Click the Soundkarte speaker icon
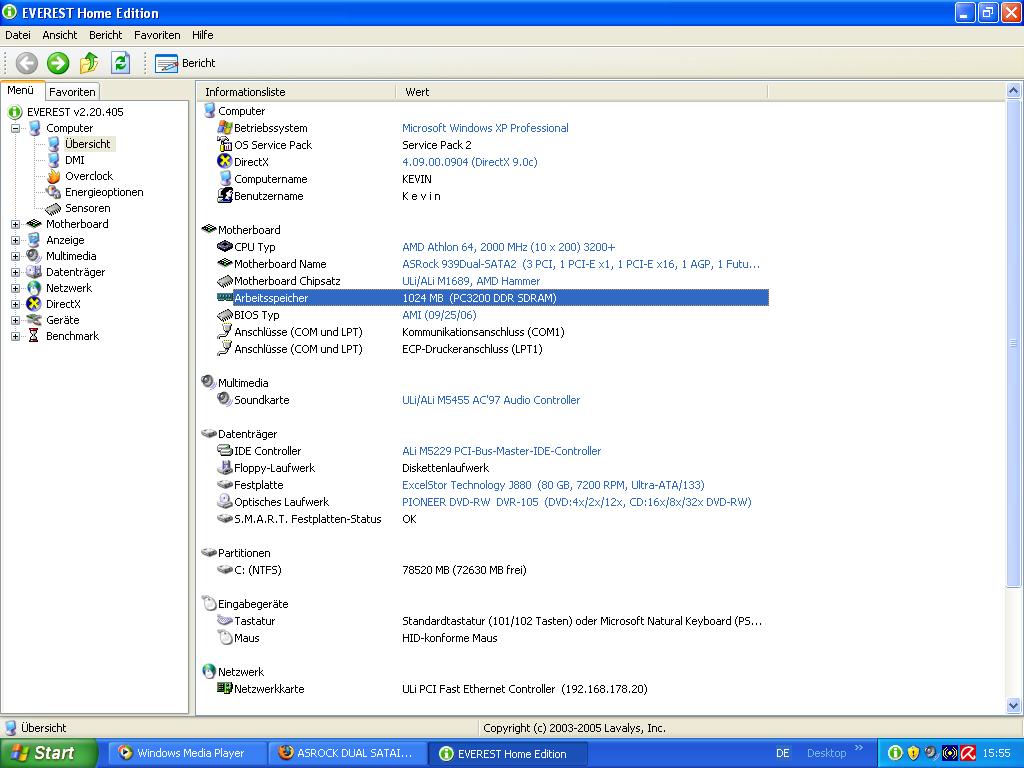The width and height of the screenshot is (1024, 768). click(x=225, y=399)
